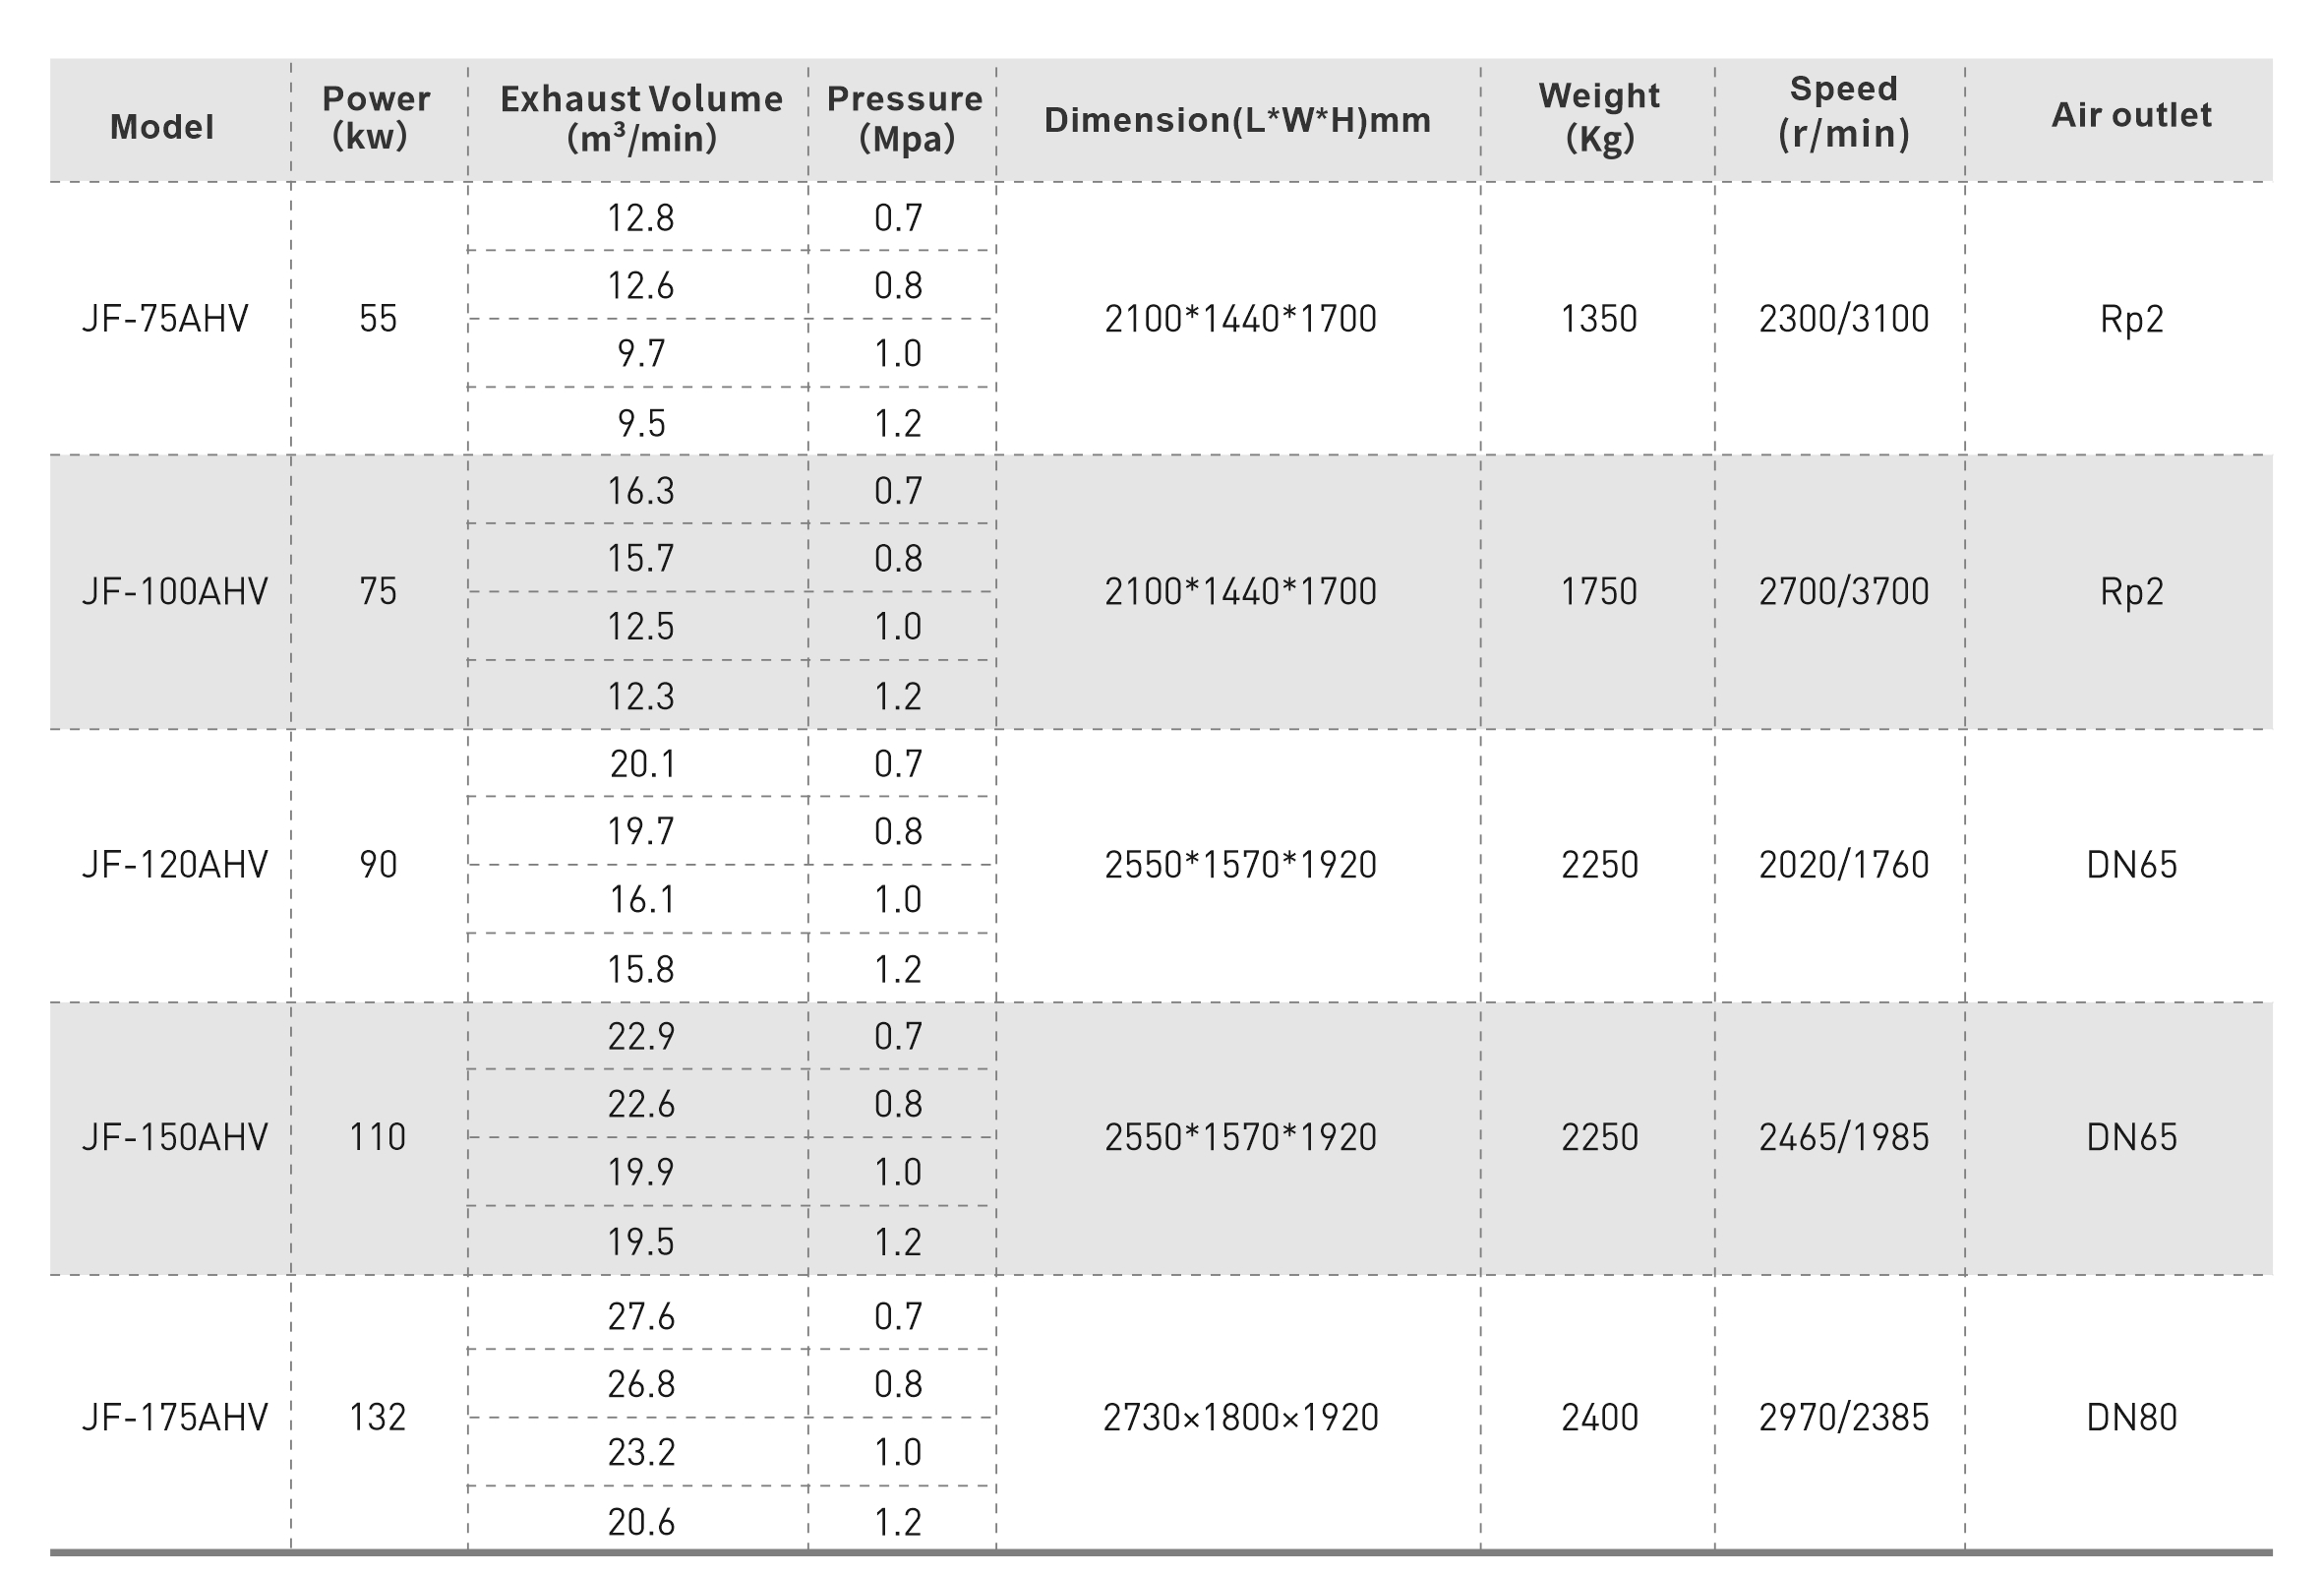This screenshot has height=1575, width=2324.
Task: Select the JF-175AHV model cell
Action: coord(175,1417)
